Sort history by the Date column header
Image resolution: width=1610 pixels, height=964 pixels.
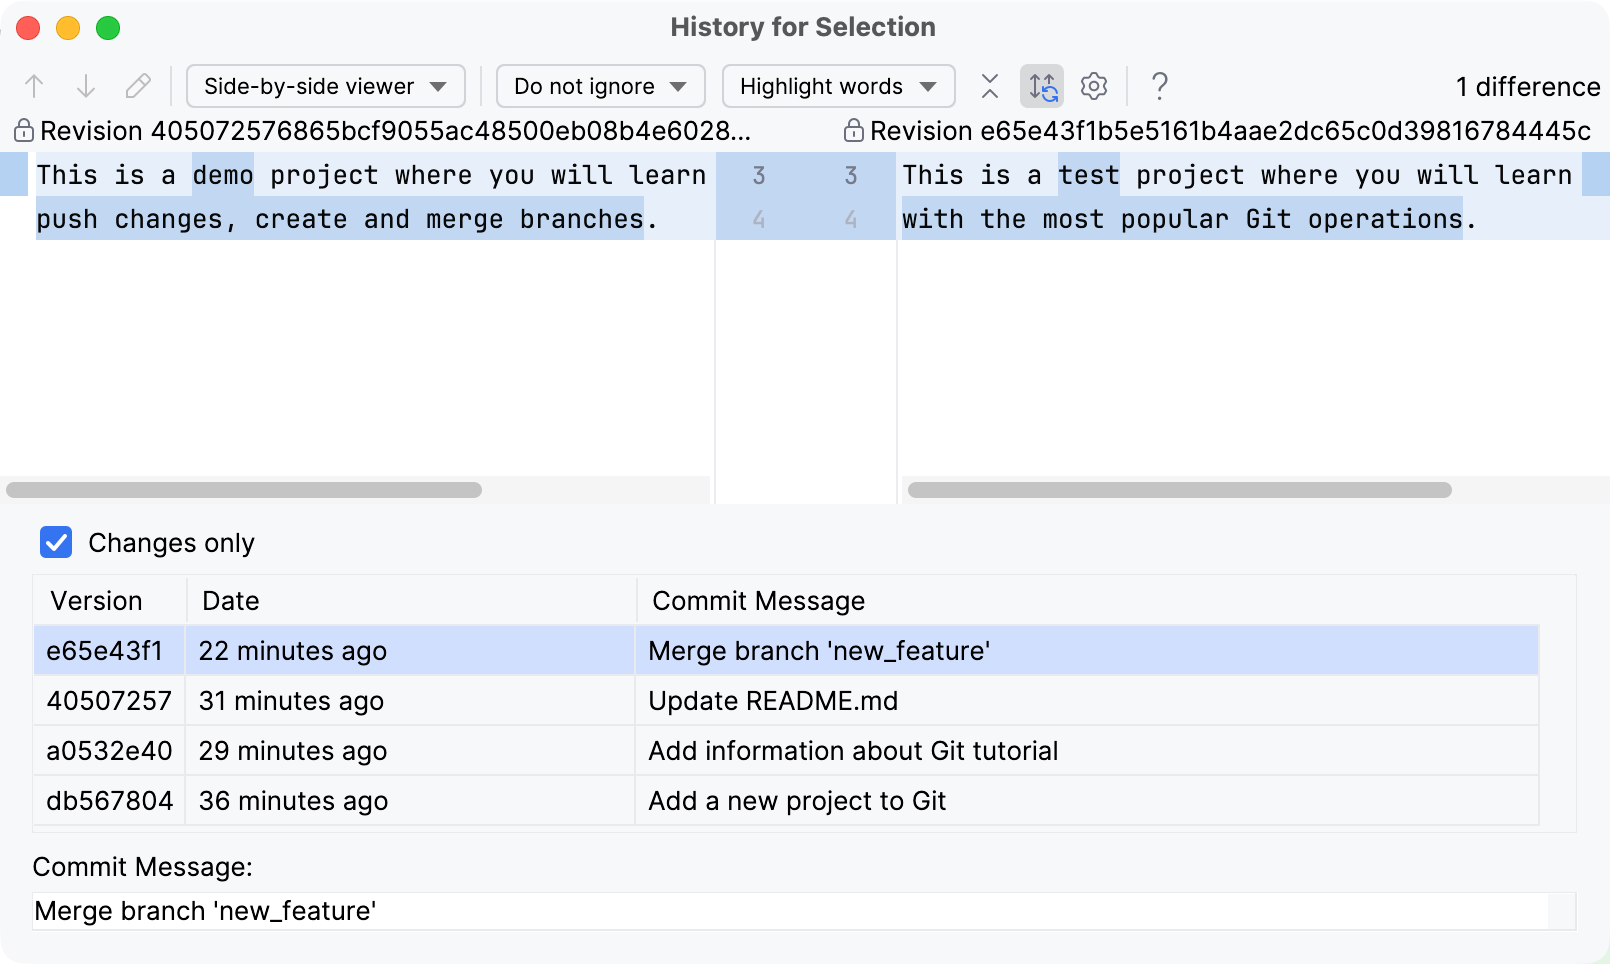click(231, 600)
